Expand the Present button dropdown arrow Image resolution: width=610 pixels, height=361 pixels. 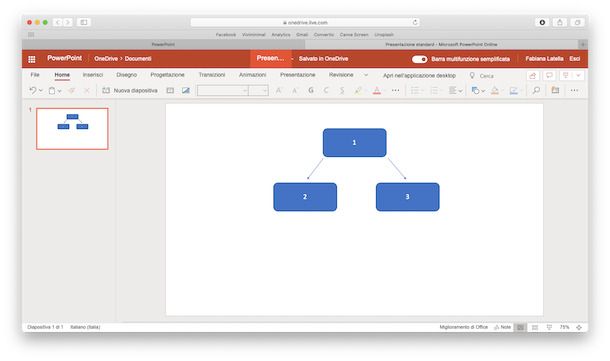[578, 75]
